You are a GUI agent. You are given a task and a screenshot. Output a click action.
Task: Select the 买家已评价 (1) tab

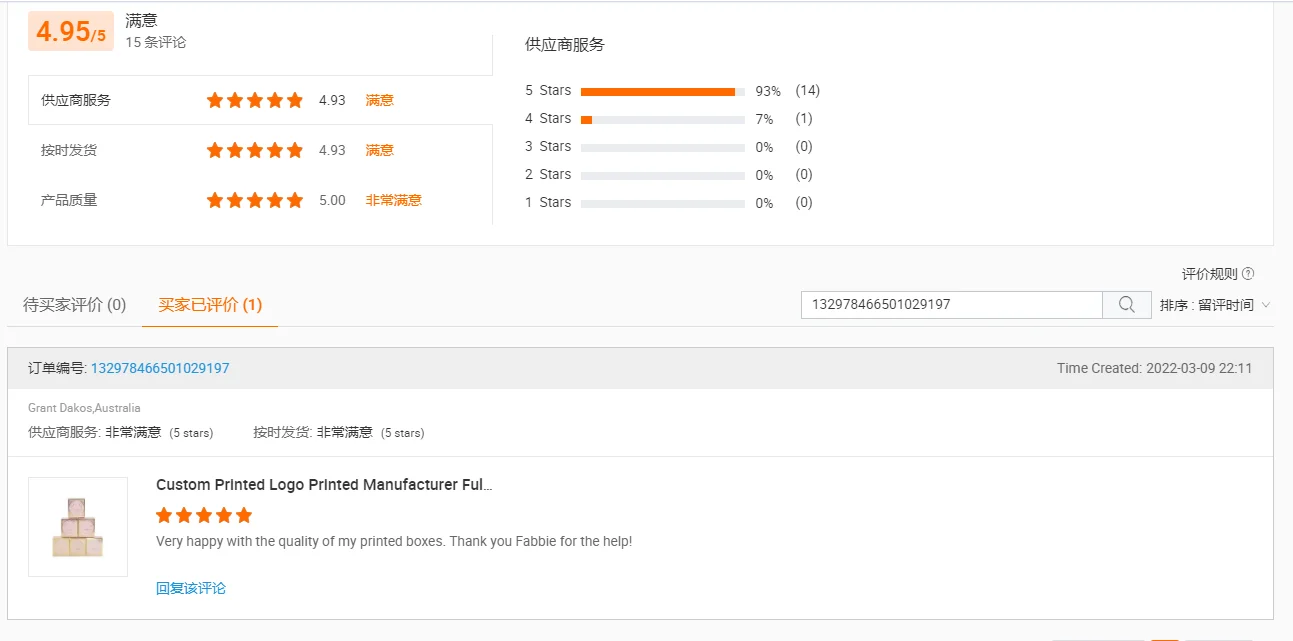[210, 305]
